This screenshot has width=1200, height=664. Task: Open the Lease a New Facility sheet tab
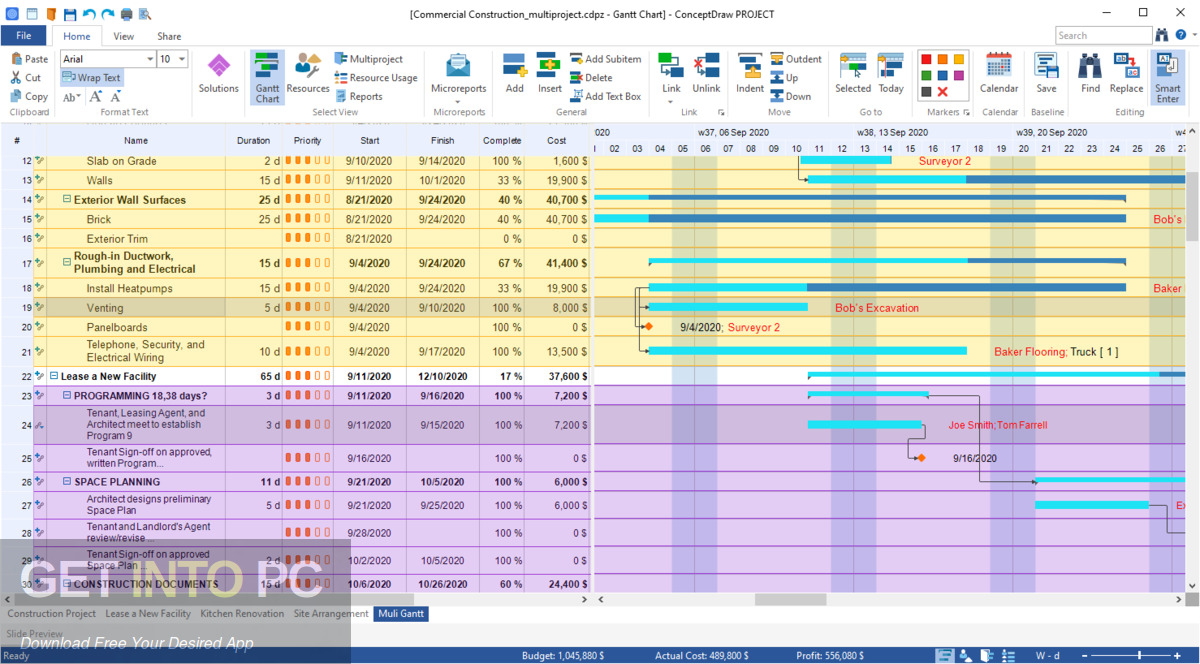[148, 614]
